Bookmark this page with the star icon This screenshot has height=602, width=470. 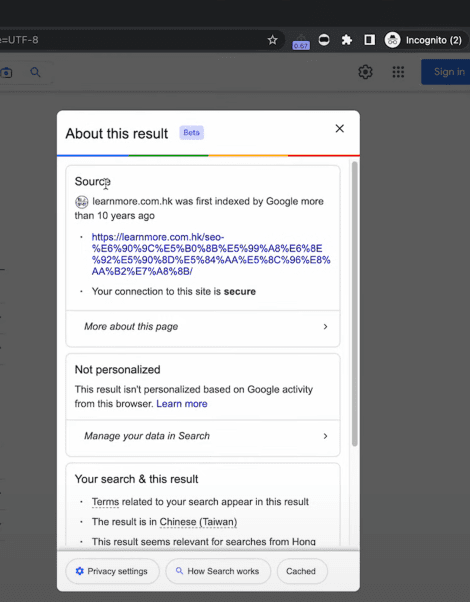[x=272, y=40]
